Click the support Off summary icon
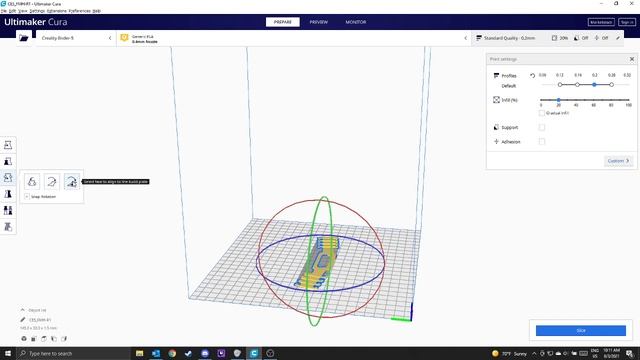Viewport: 640px width, 360px height. (576, 38)
